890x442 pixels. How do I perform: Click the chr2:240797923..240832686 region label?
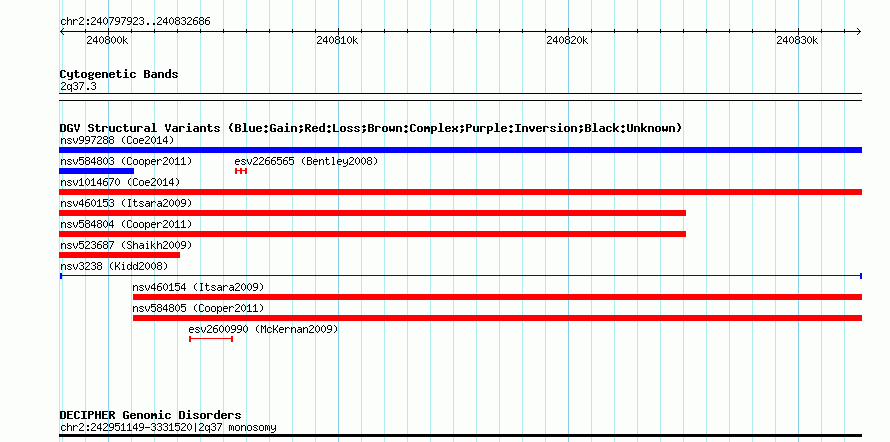point(135,22)
